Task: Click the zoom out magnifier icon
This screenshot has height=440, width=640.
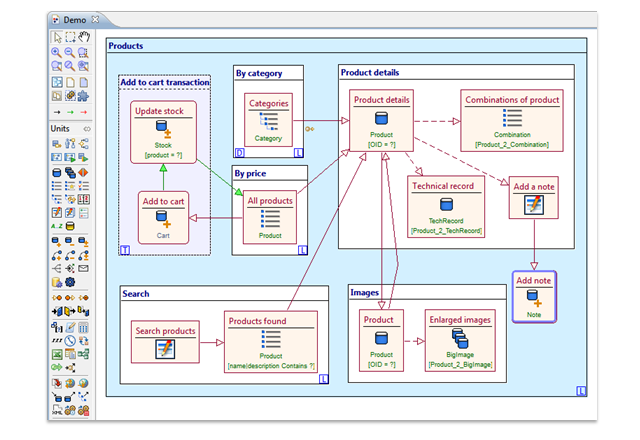Action: click(x=70, y=52)
